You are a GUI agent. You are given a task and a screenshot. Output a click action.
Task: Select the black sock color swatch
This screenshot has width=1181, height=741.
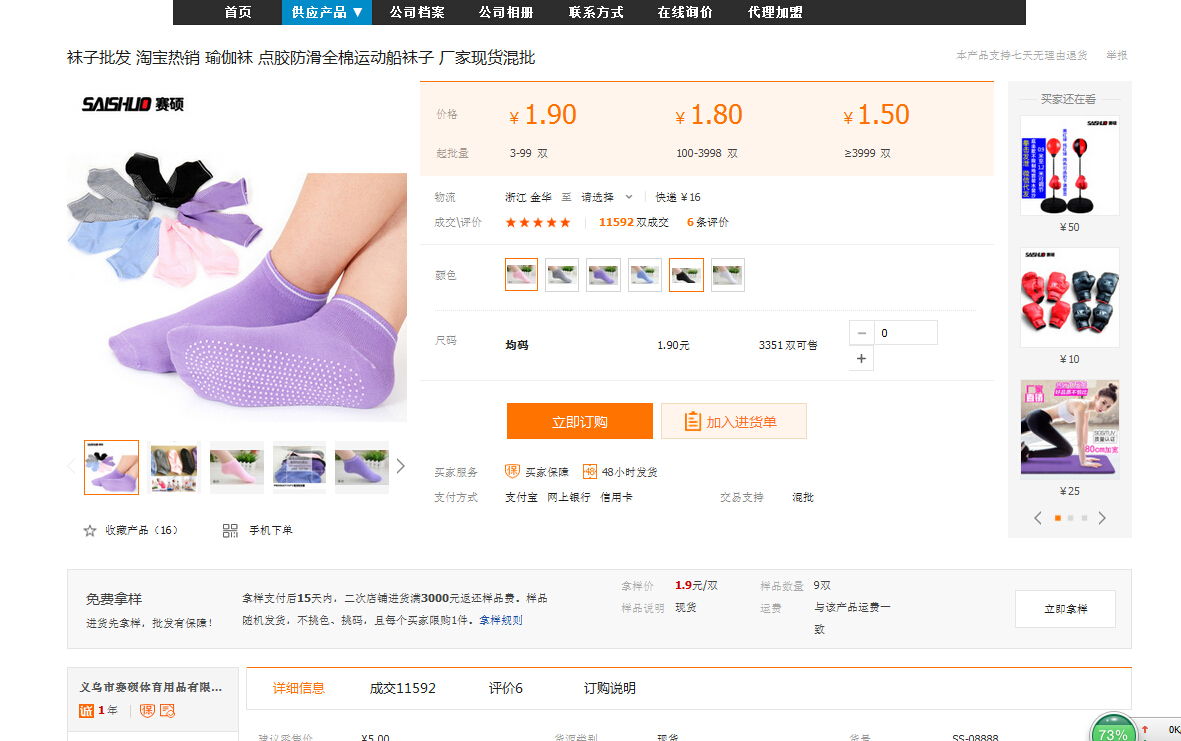[x=686, y=275]
